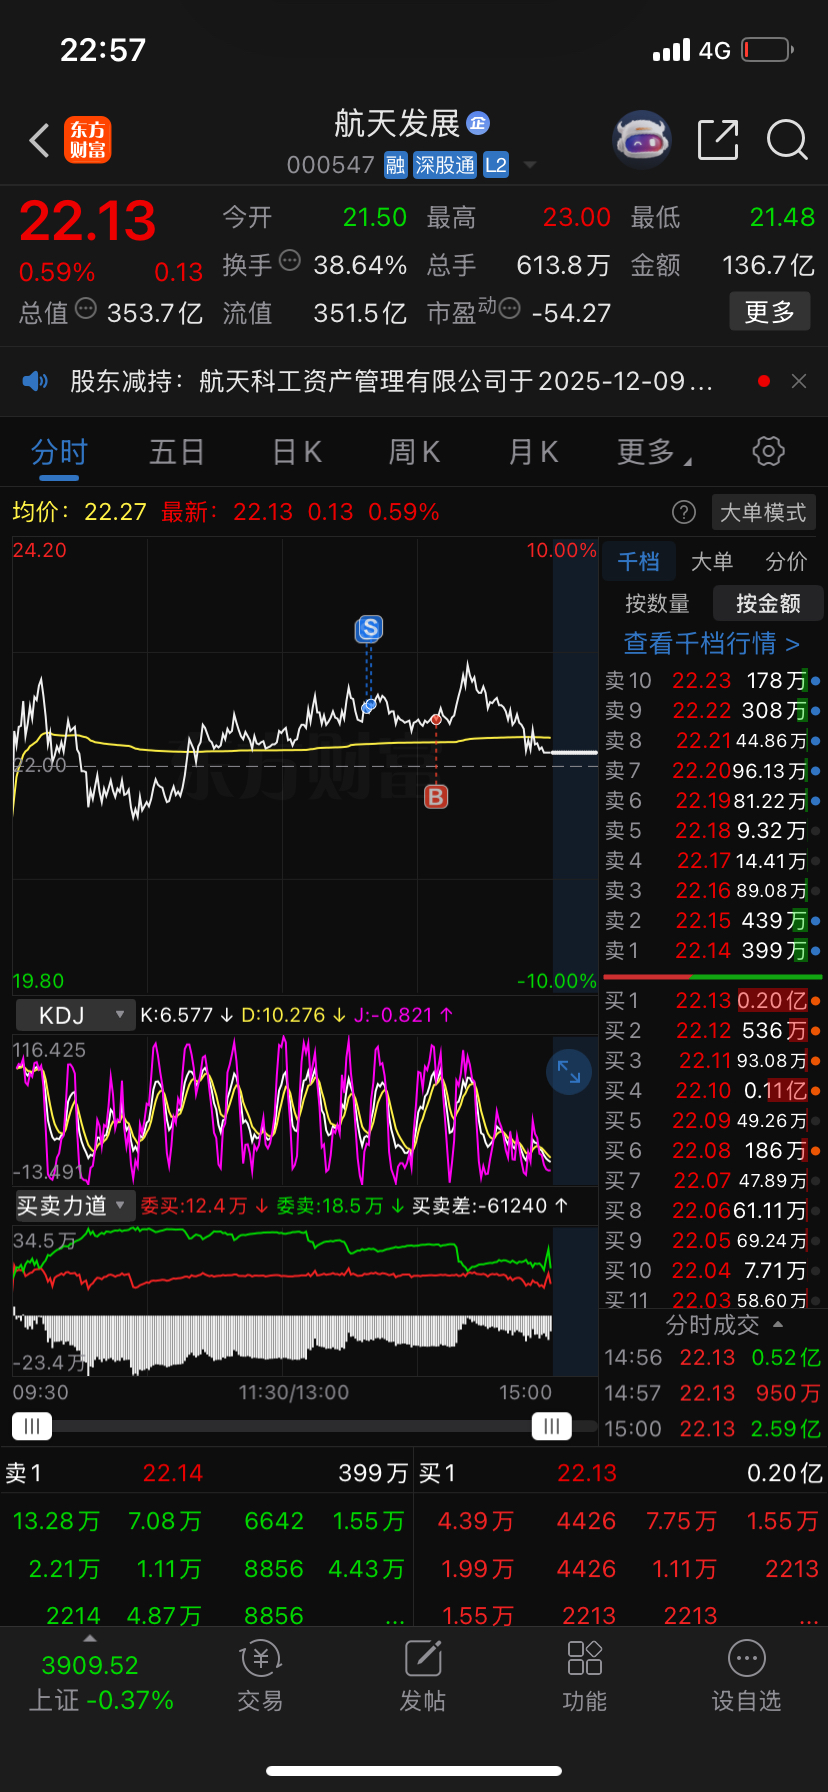828x1792 pixels.
Task: Open 查看千档行情 link
Action: point(712,643)
